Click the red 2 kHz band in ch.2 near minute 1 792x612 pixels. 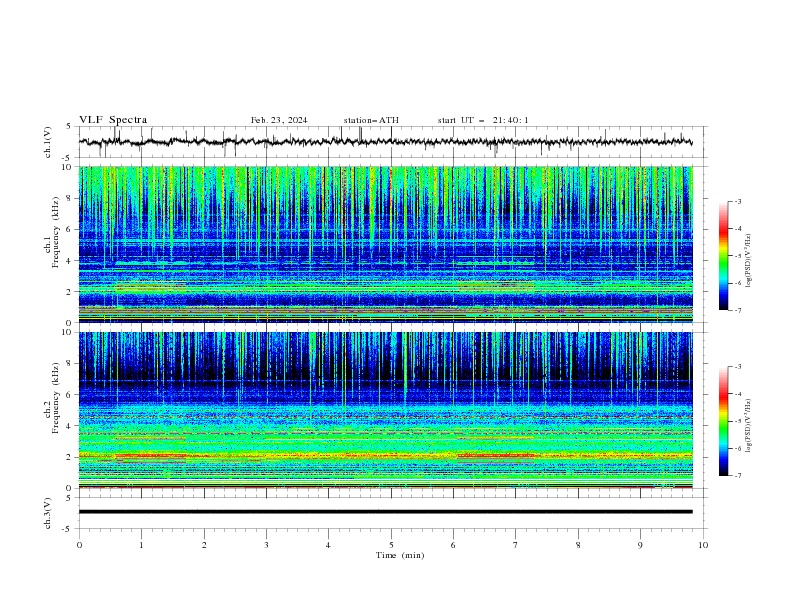tap(150, 456)
